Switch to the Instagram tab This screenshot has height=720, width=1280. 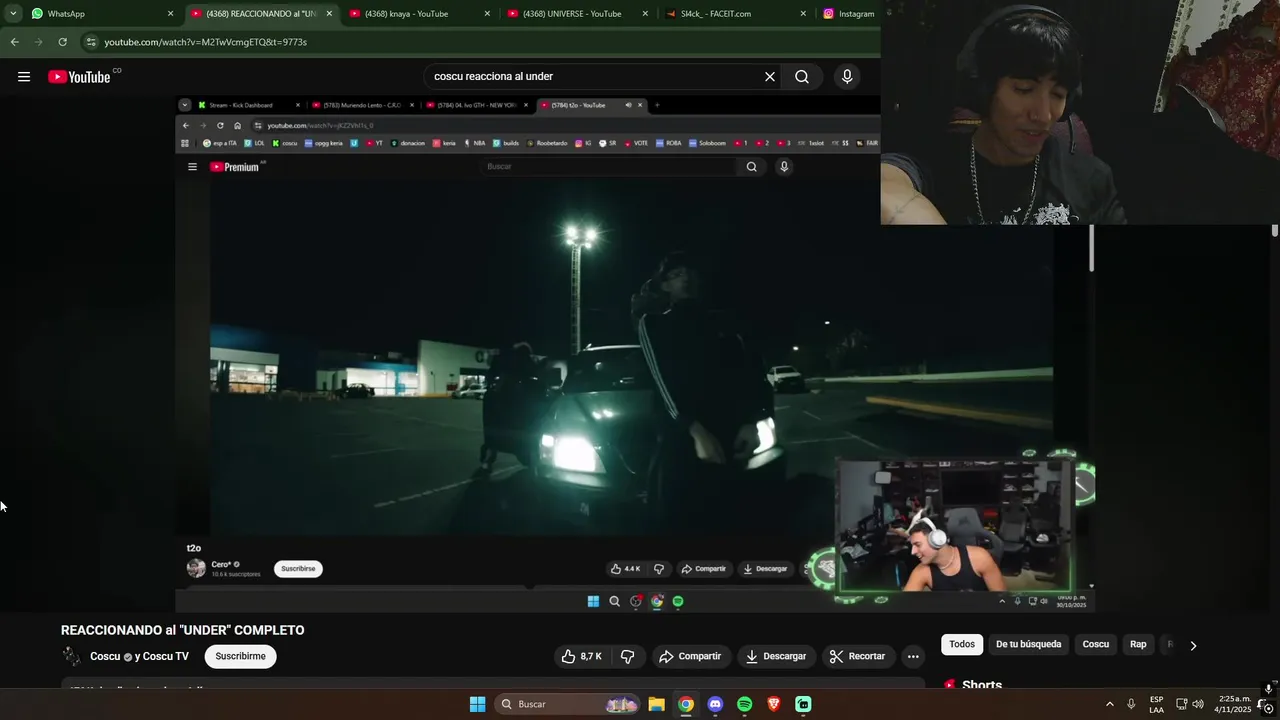848,14
